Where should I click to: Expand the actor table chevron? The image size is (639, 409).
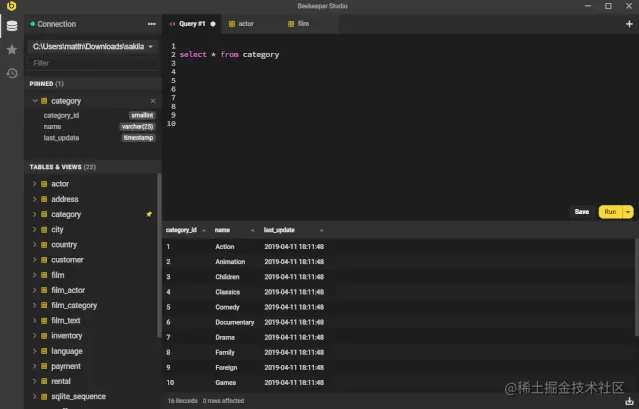coord(35,184)
